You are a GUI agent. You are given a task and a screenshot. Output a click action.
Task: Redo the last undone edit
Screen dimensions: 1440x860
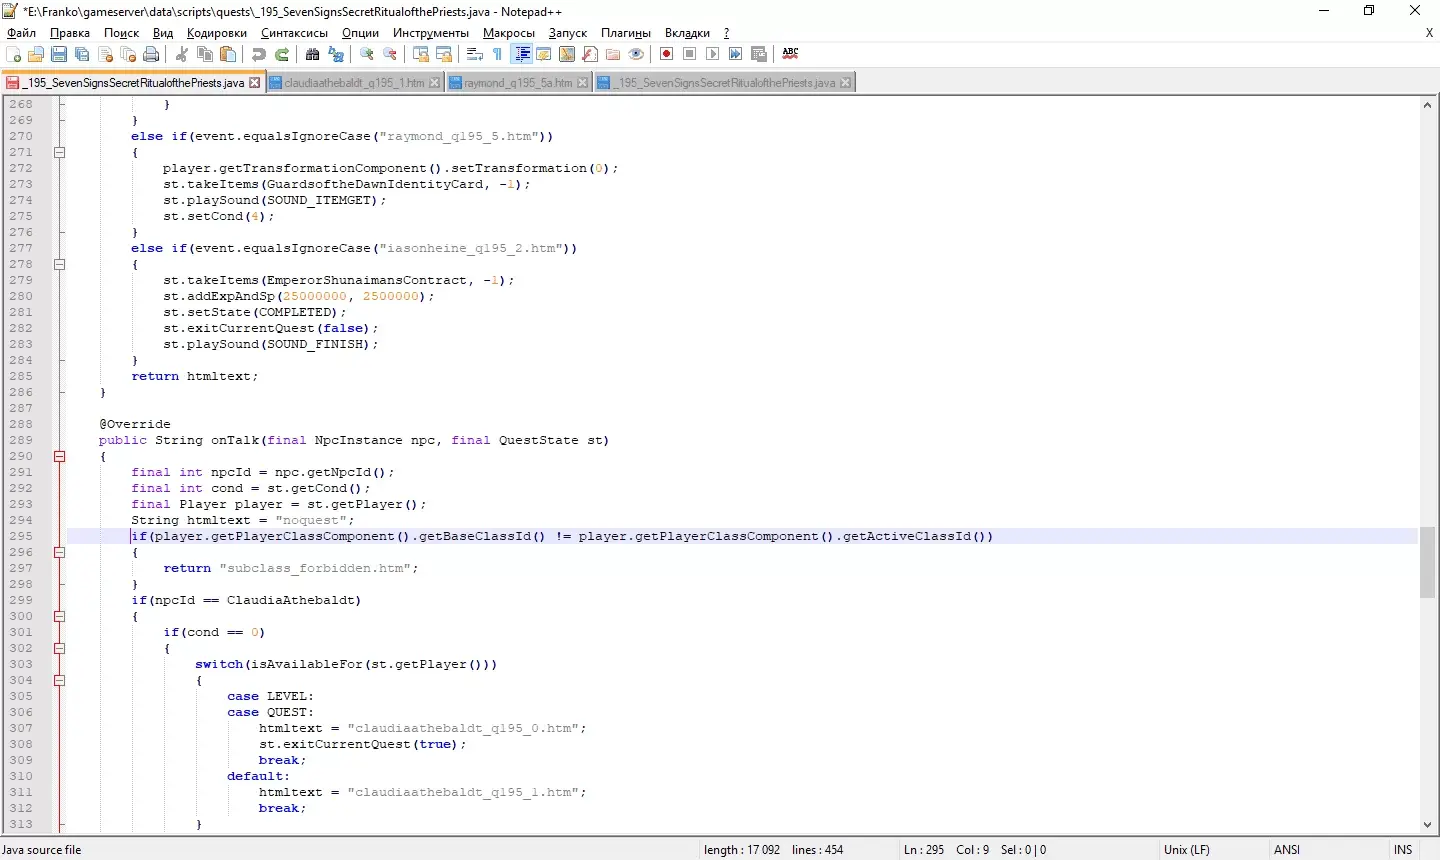(x=282, y=54)
